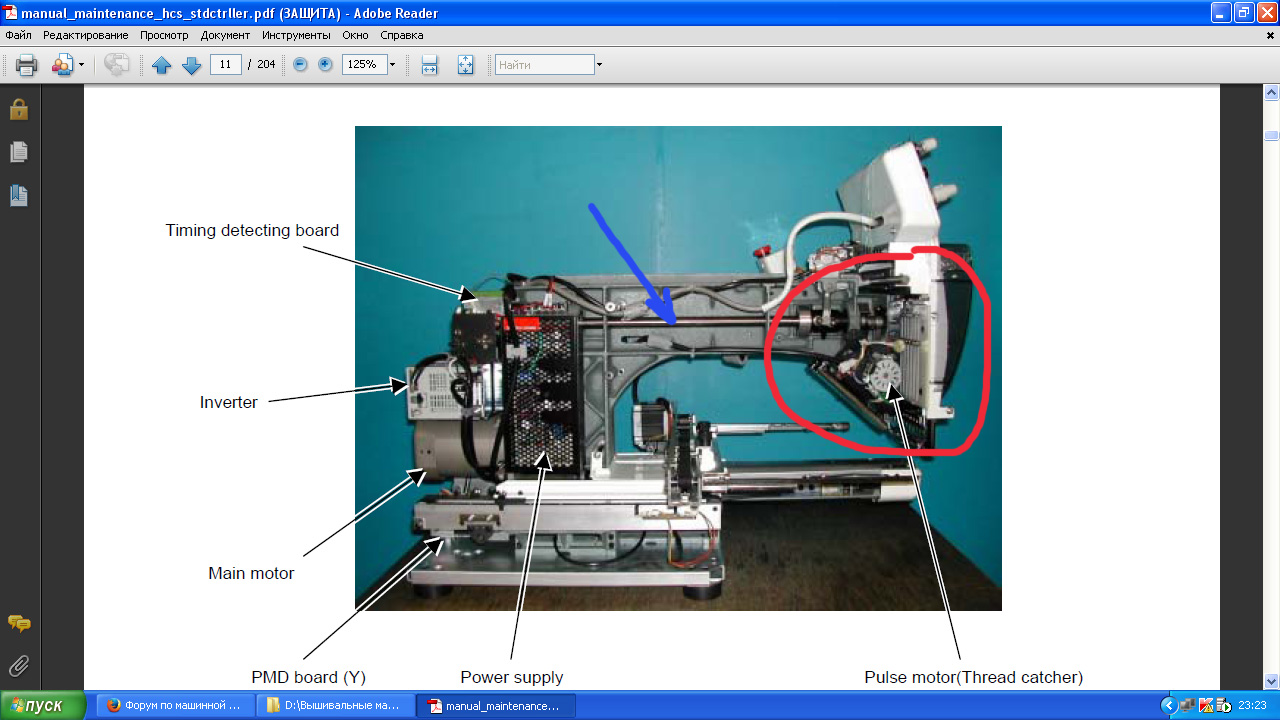
Task: Zoom in with the plus button
Action: click(325, 65)
